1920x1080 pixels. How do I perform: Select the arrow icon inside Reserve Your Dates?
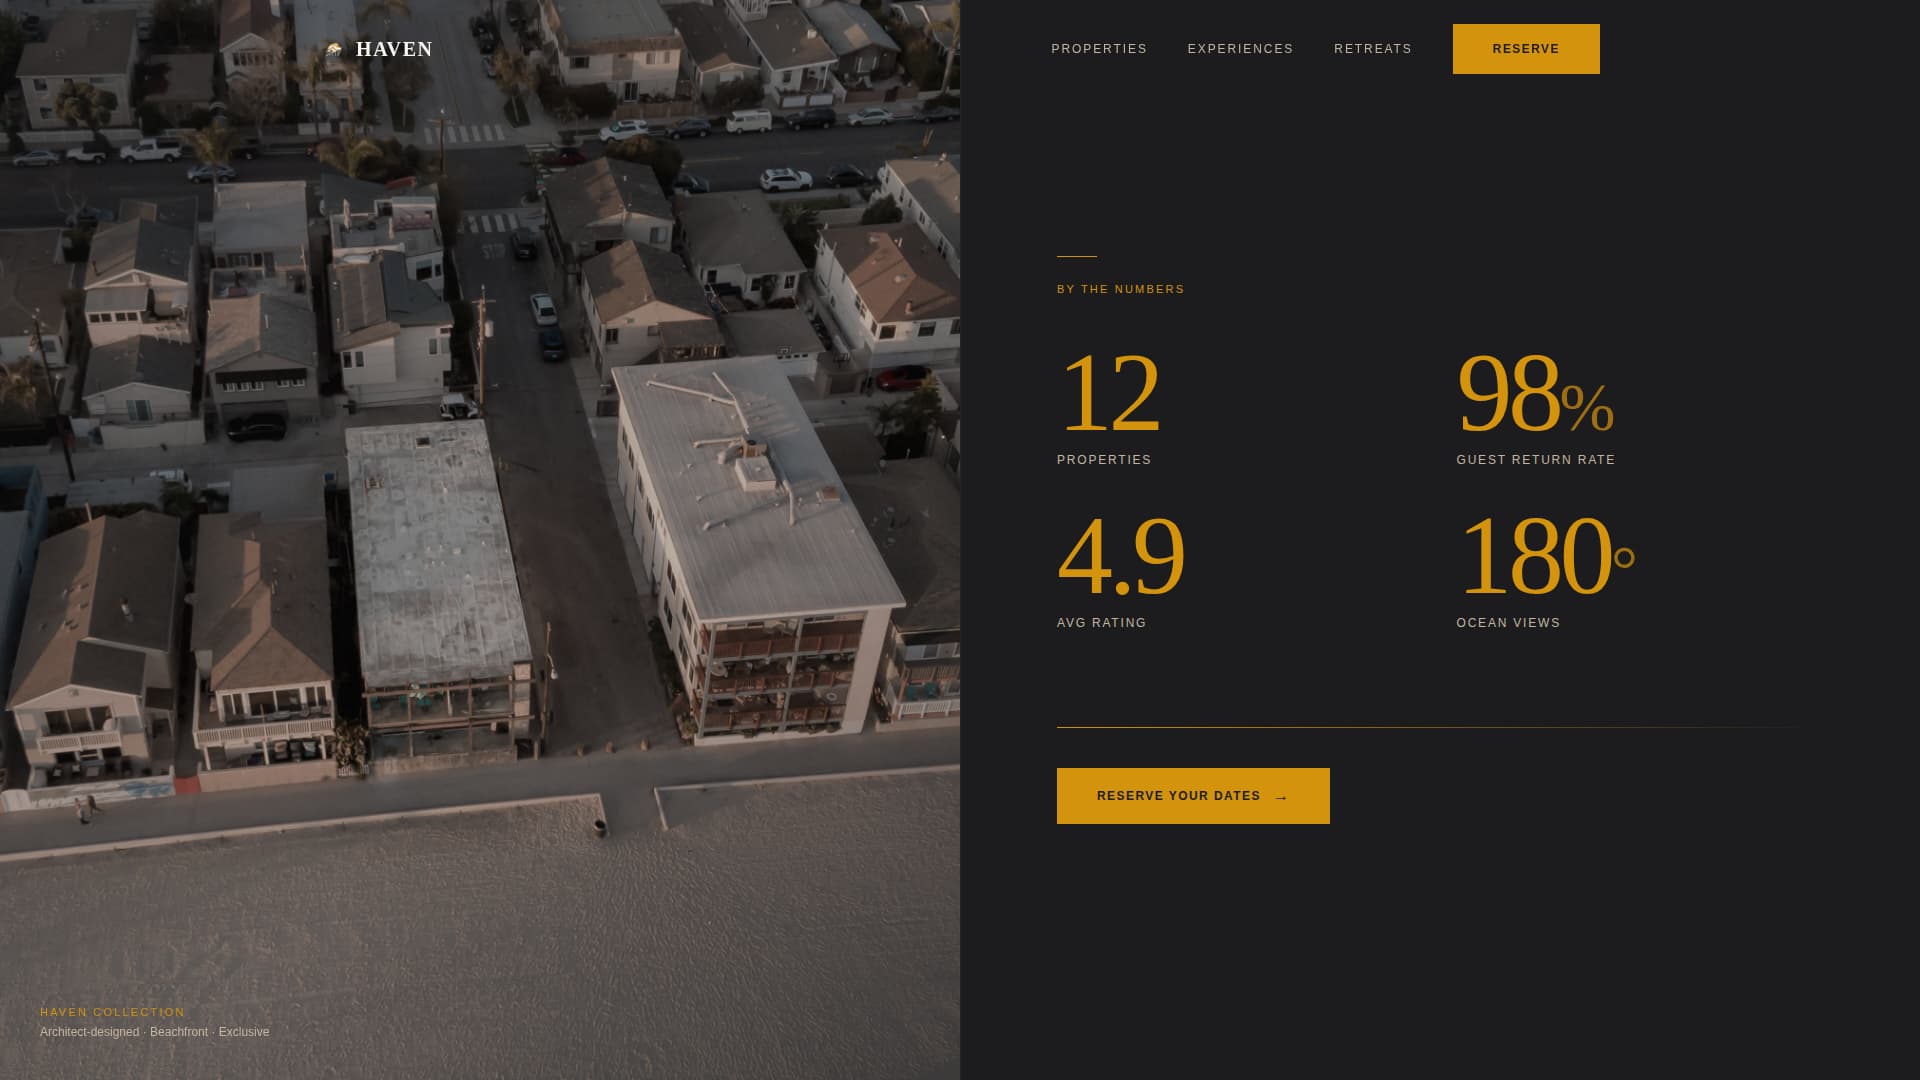tap(1281, 797)
